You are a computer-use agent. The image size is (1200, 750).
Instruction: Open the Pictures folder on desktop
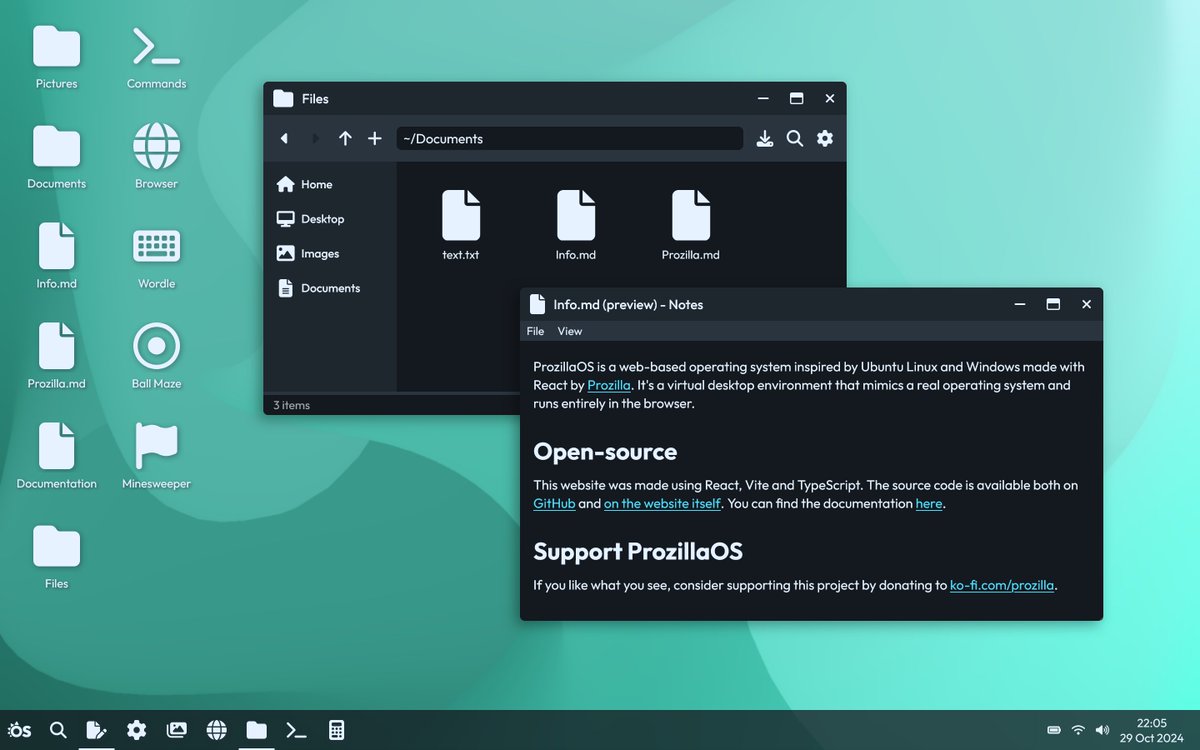(x=57, y=58)
